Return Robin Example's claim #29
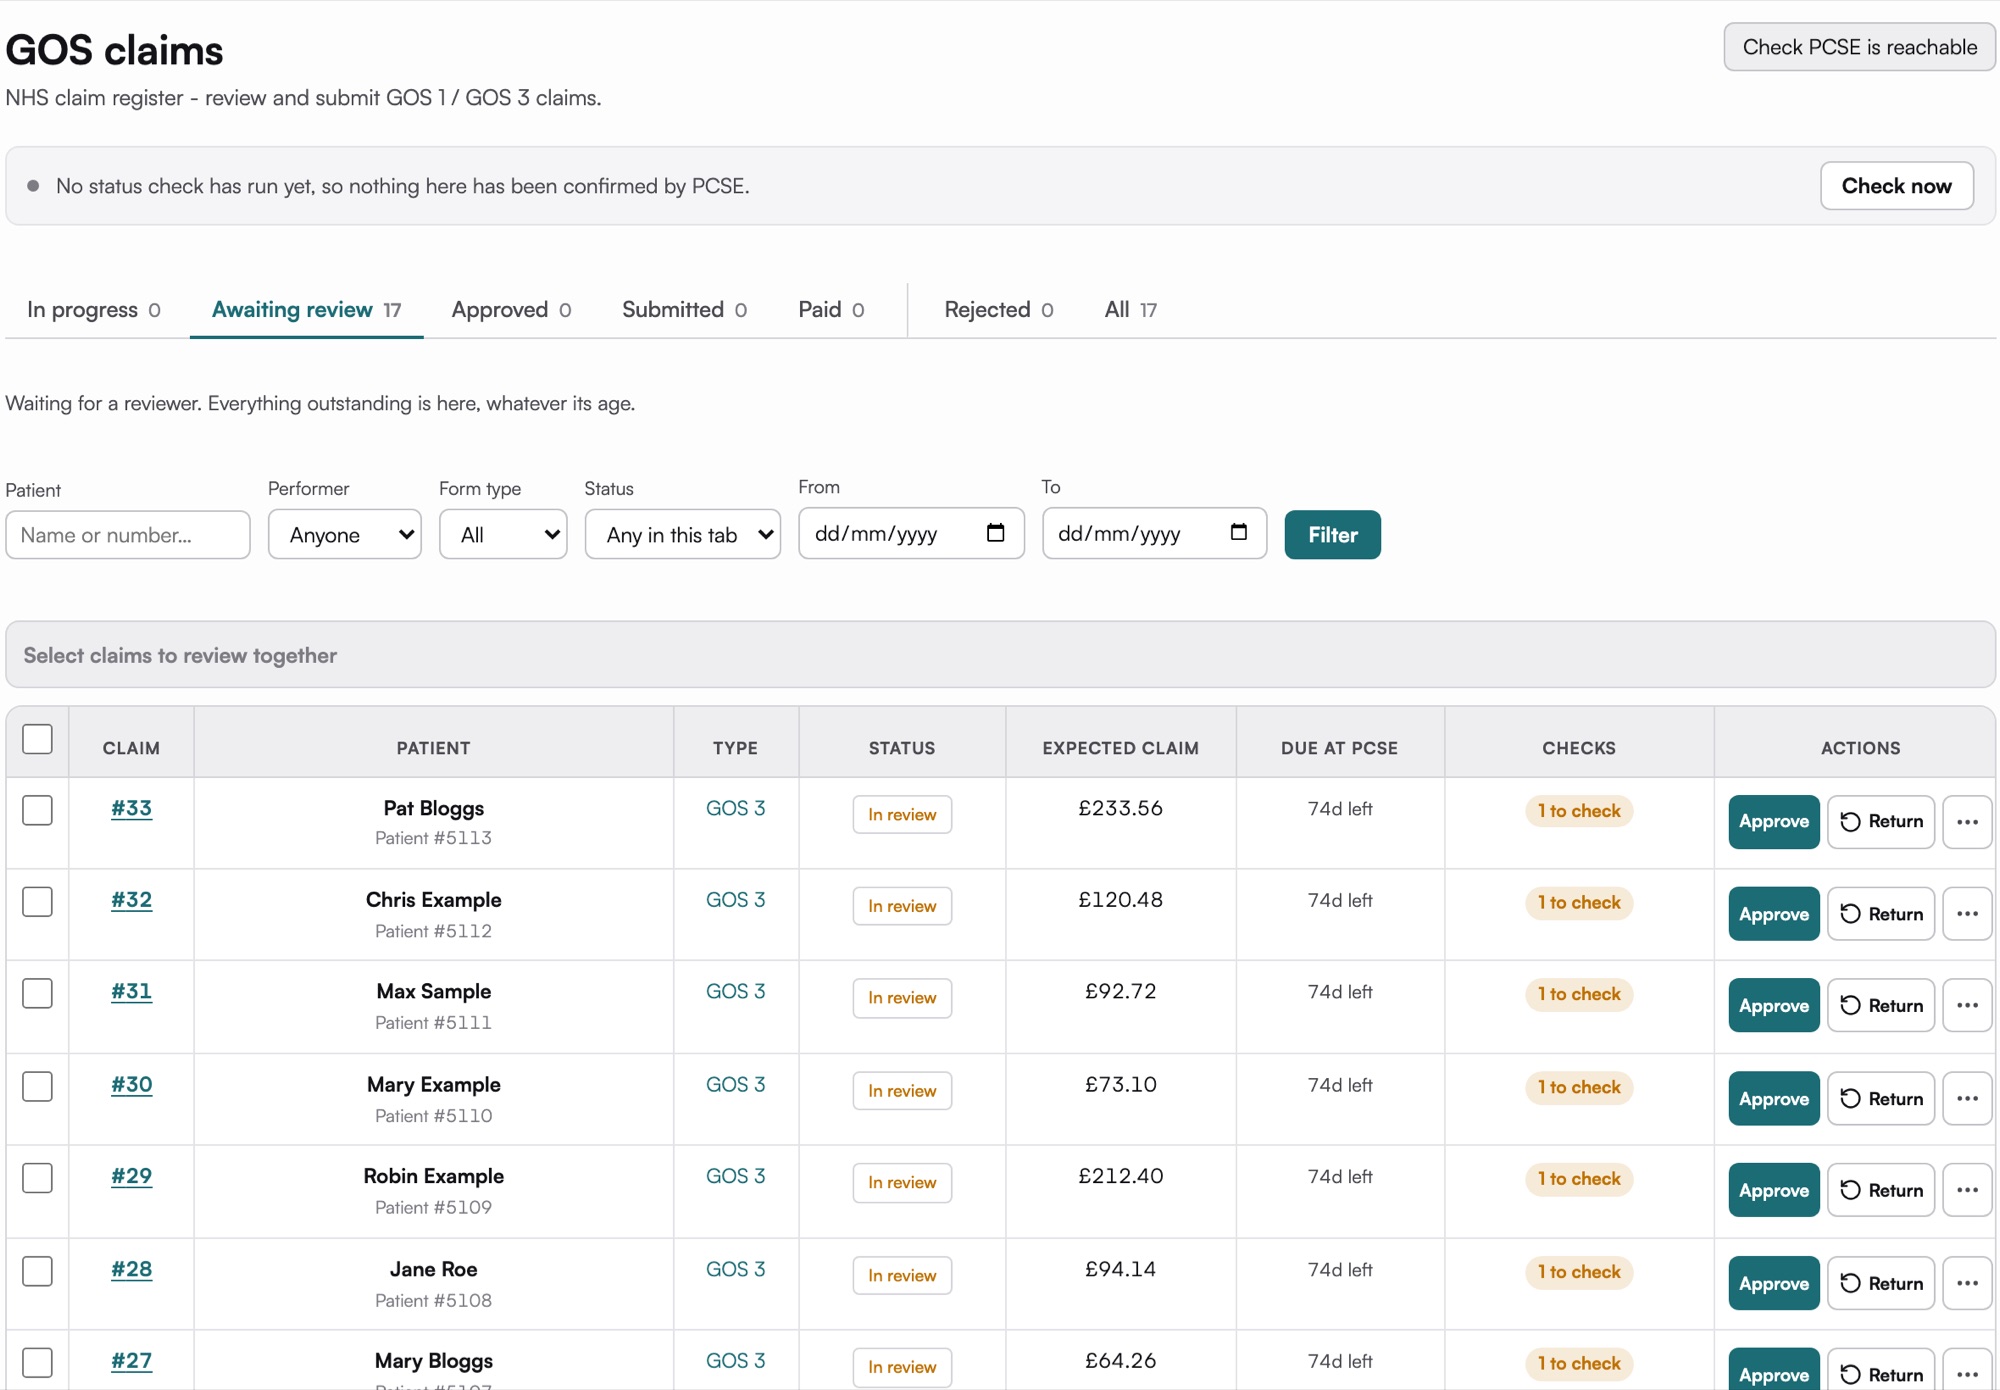Screen dimensions: 2000x1390 (x=1881, y=1190)
